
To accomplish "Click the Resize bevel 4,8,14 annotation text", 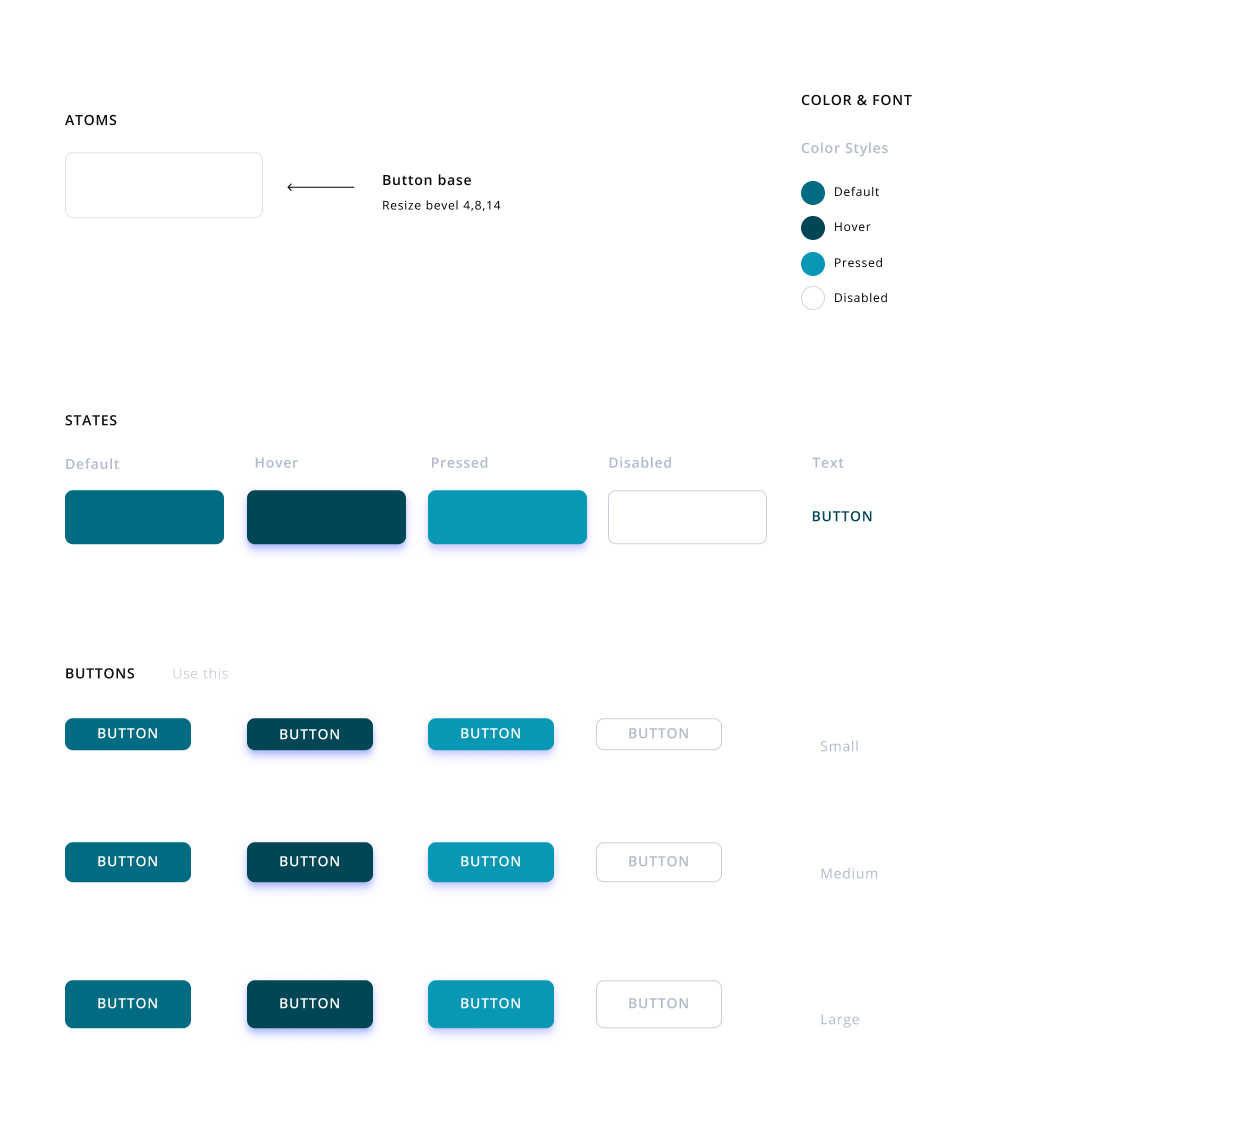I will (x=441, y=204).
